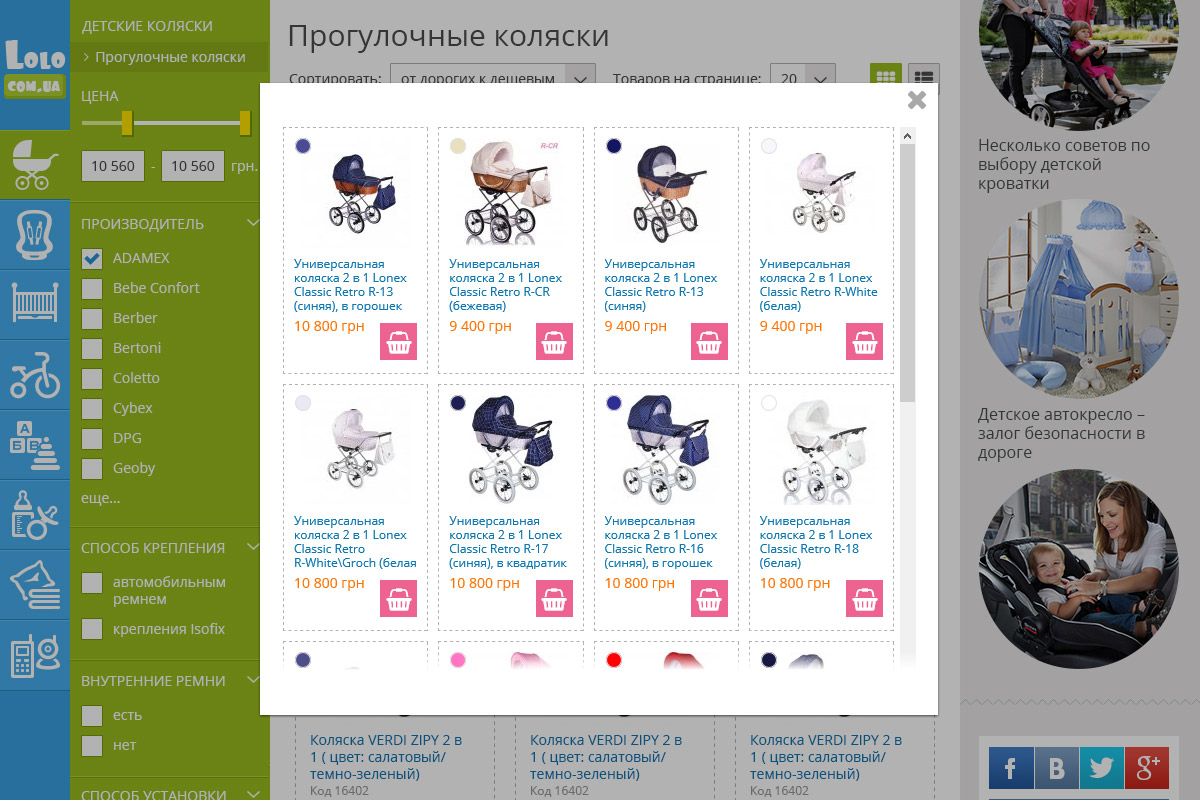Open the car seats category icon
Image resolution: width=1200 pixels, height=800 pixels.
tap(35, 235)
